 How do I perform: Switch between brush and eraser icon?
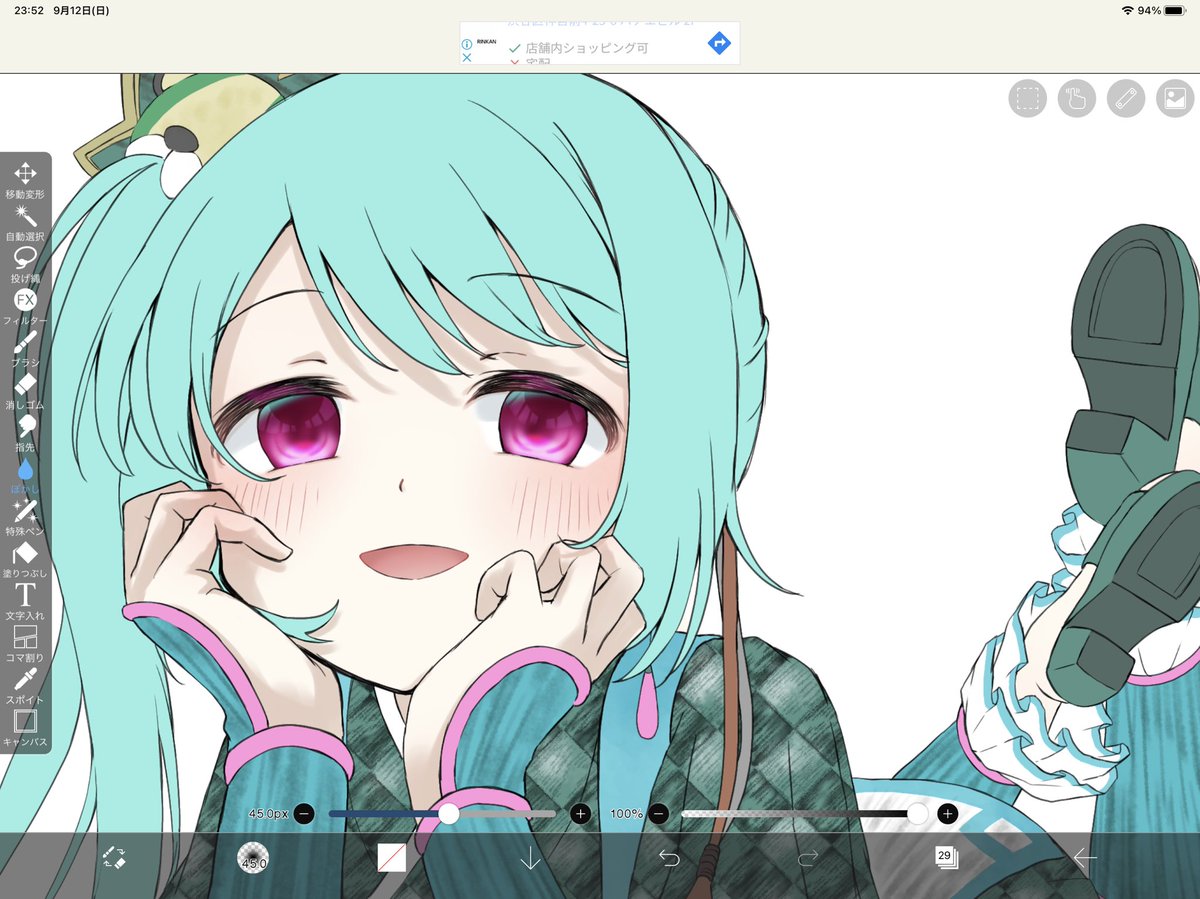click(114, 857)
